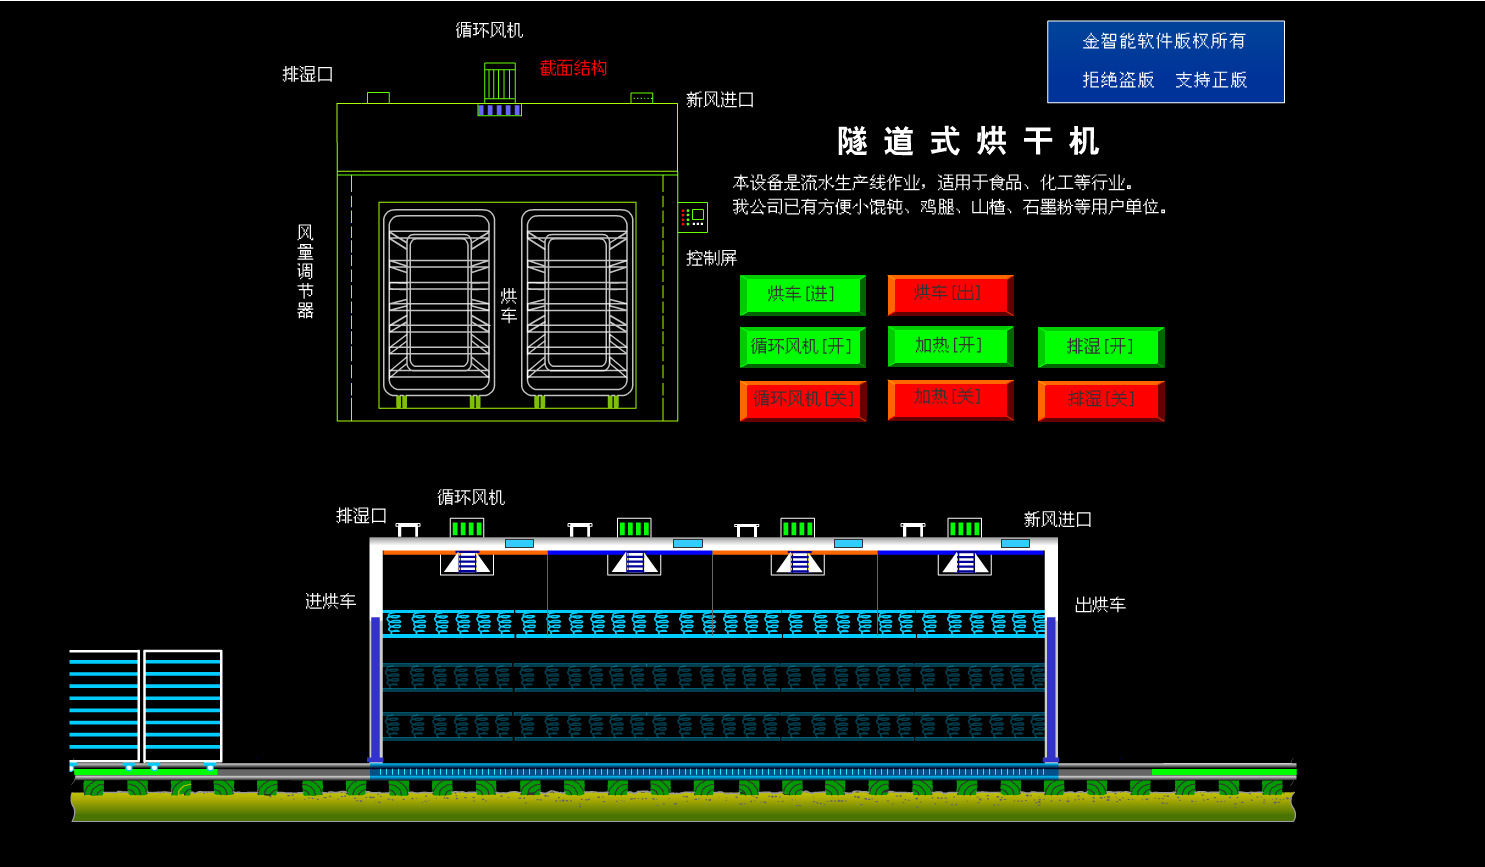
Task: Click the 隧道式烘干机 title
Action: coord(968,141)
